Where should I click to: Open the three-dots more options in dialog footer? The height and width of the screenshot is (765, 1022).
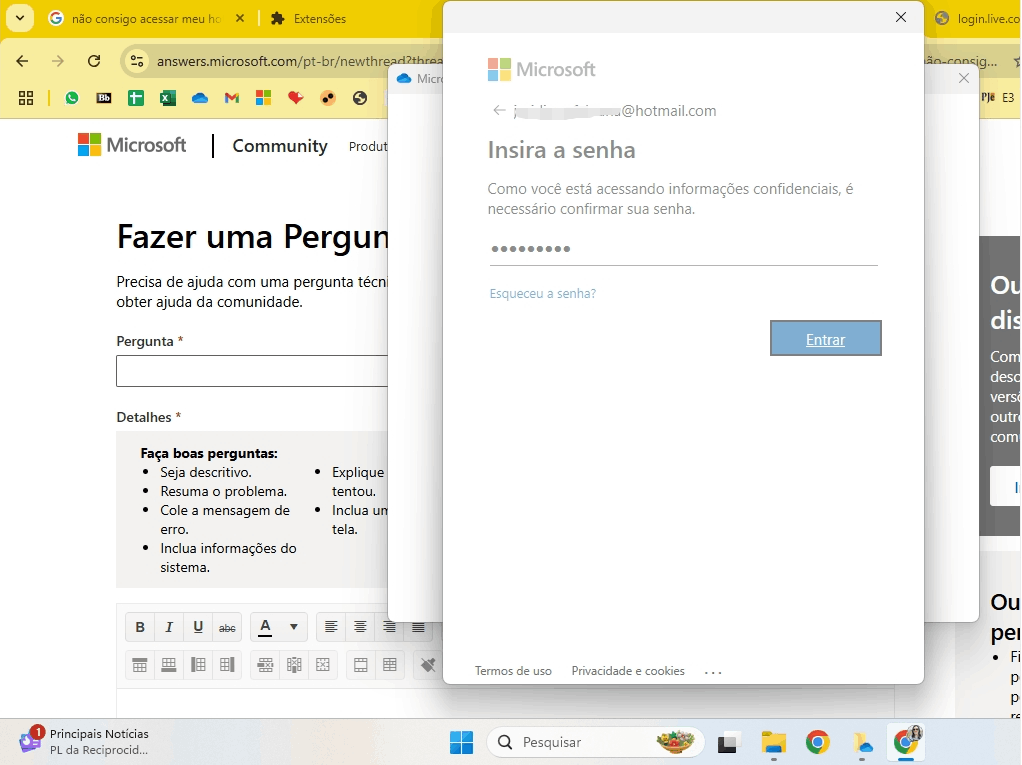[x=713, y=672]
